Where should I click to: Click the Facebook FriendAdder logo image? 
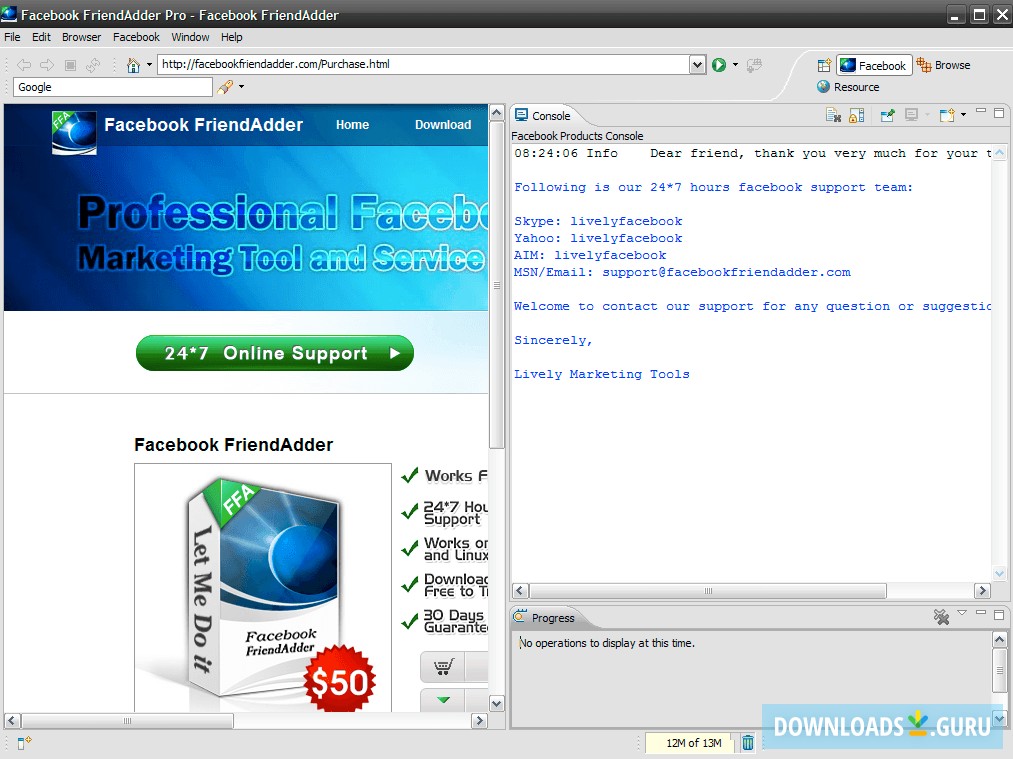pyautogui.click(x=74, y=132)
